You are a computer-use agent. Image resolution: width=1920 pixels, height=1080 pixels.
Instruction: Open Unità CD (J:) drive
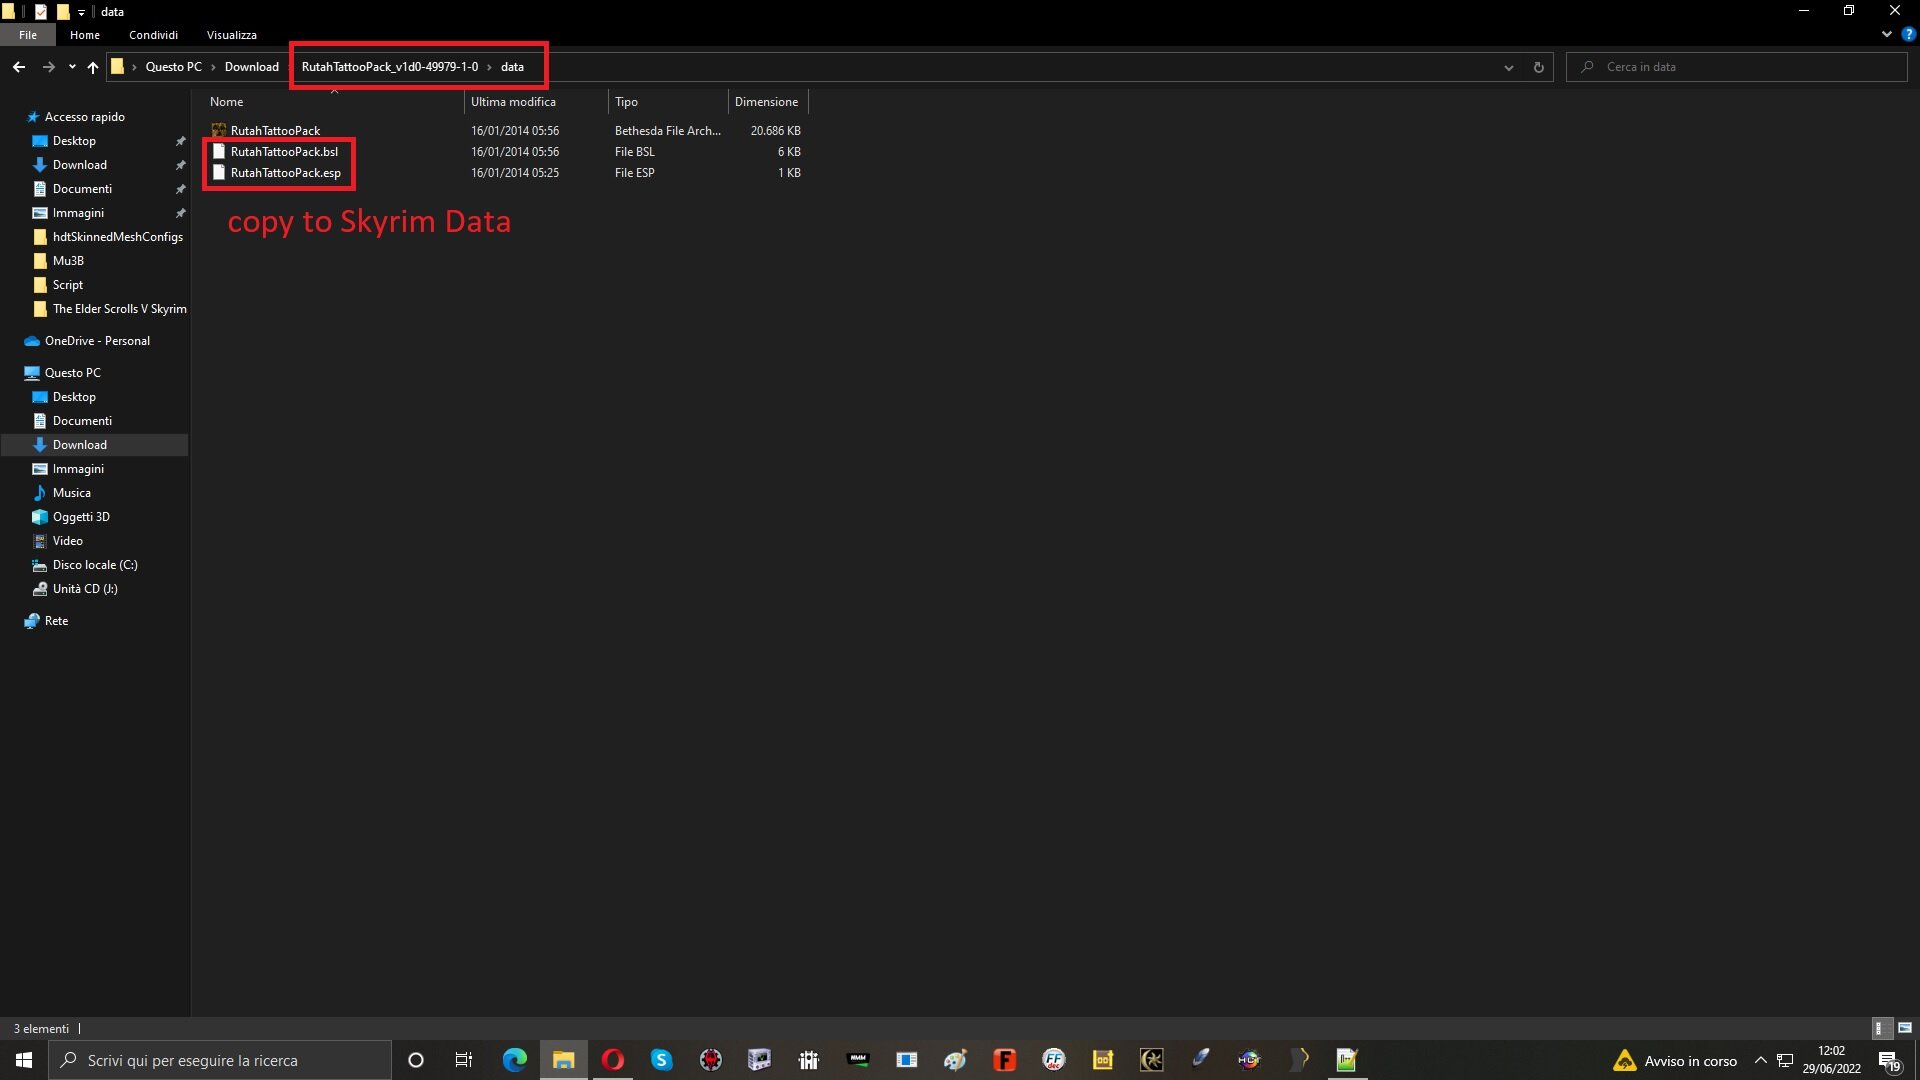click(85, 589)
